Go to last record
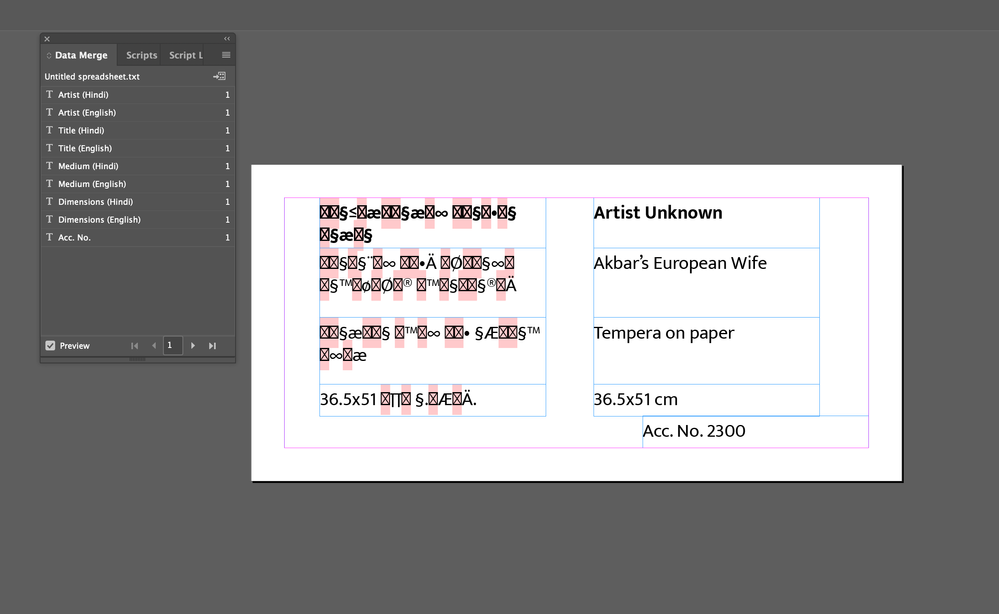The width and height of the screenshot is (999, 614). pos(212,346)
